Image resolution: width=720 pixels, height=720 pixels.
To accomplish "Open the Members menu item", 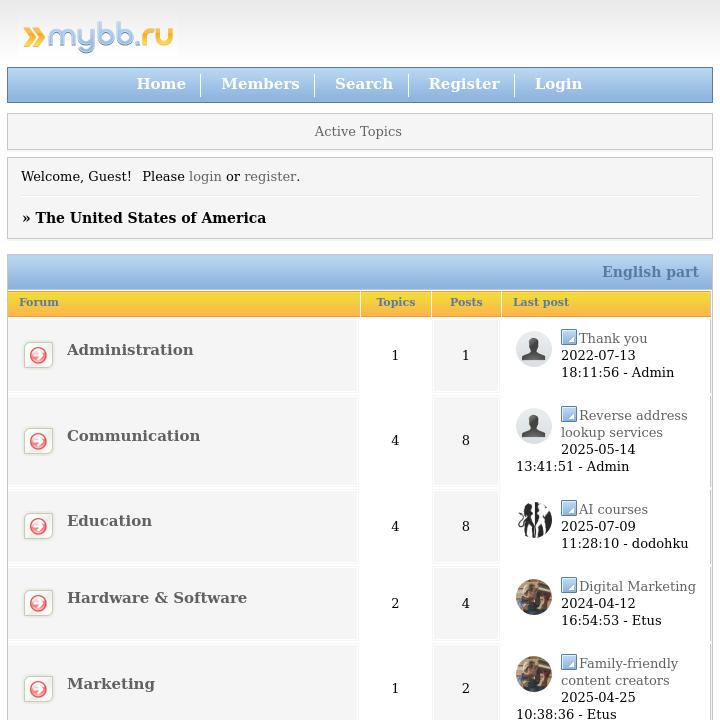I will coord(260,84).
